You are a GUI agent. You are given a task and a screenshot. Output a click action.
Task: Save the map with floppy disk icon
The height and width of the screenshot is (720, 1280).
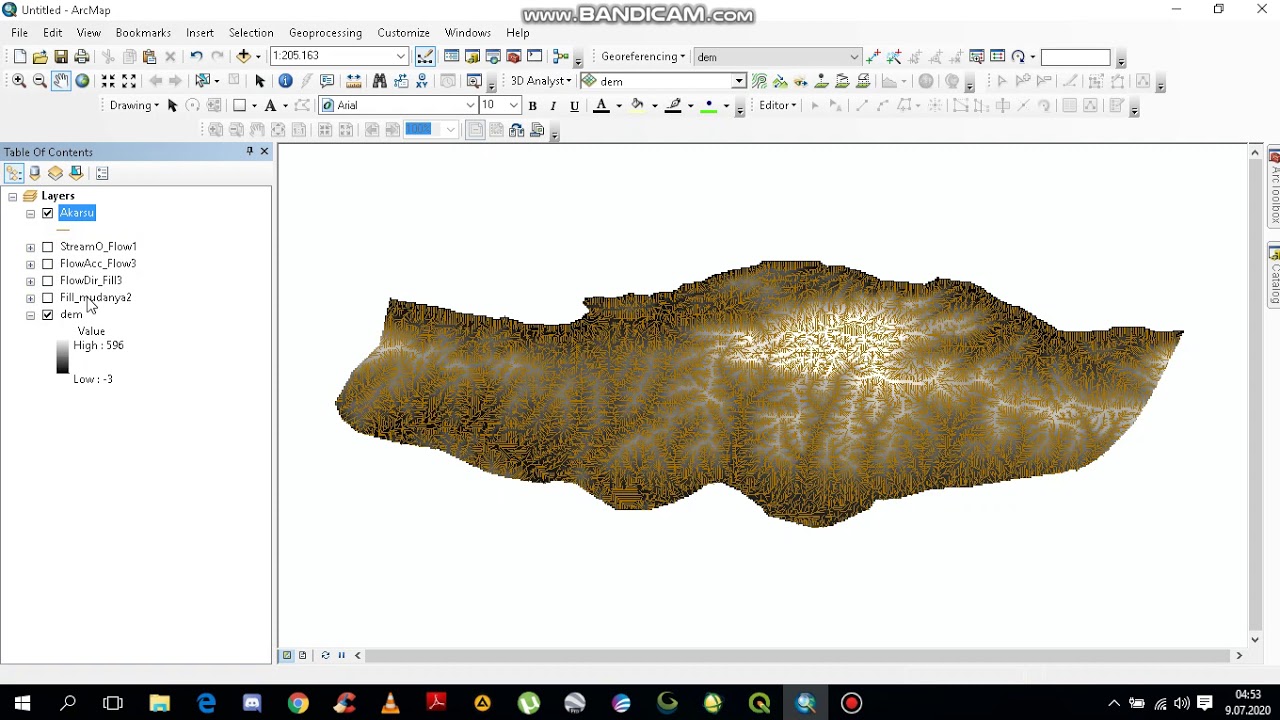click(x=61, y=57)
